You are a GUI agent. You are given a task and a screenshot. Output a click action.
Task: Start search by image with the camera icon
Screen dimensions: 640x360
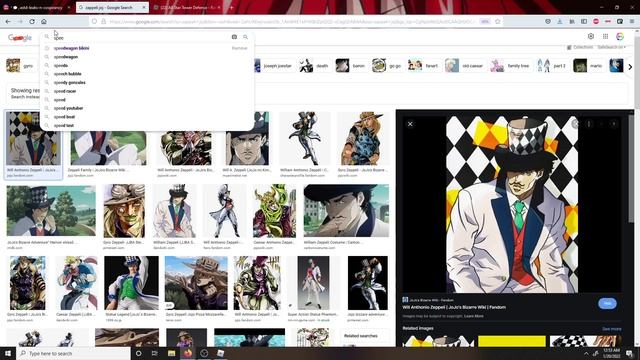pos(234,37)
